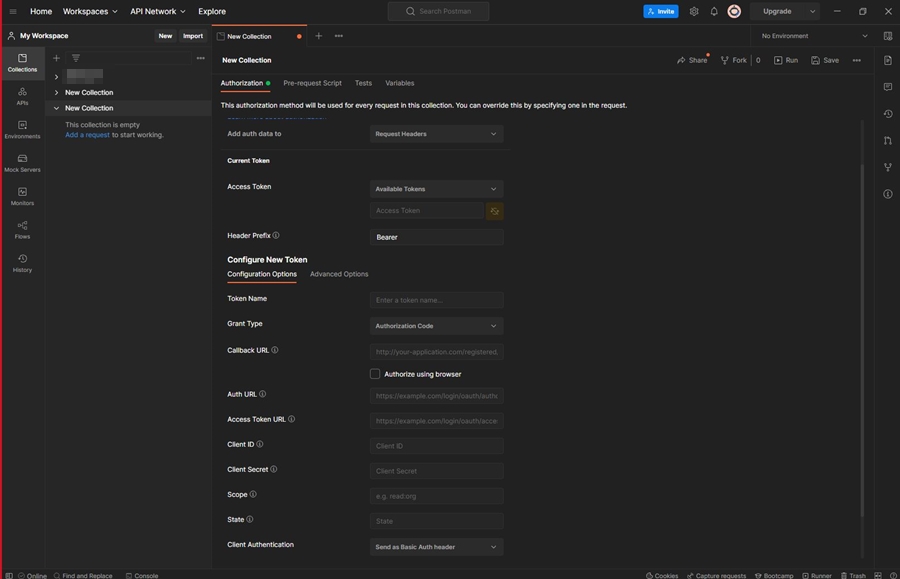The height and width of the screenshot is (579, 900).
Task: Open changelog icon in right sidebar
Action: tap(888, 114)
